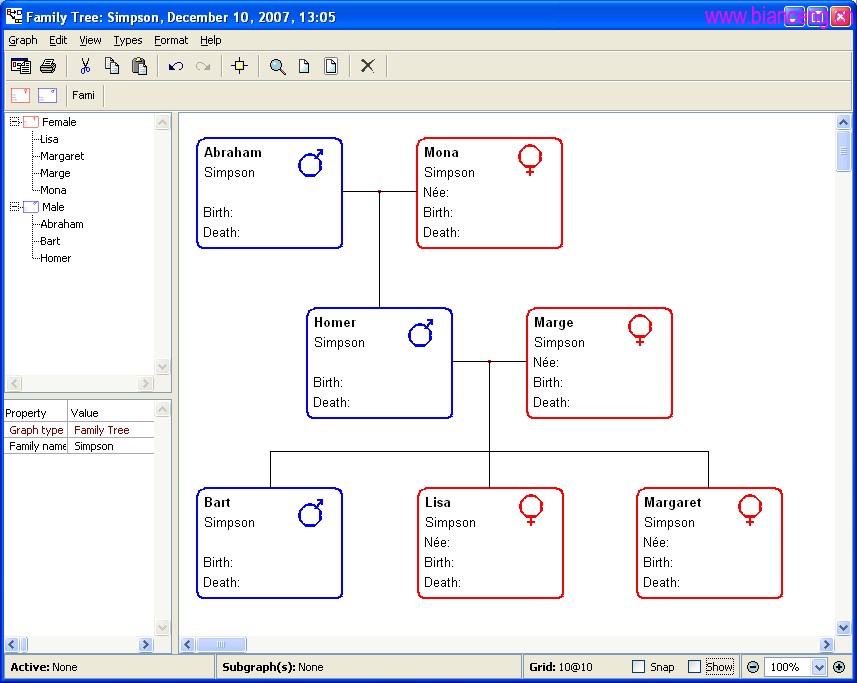The width and height of the screenshot is (857, 683).
Task: Select Bart in the tree
Action: 50,240
